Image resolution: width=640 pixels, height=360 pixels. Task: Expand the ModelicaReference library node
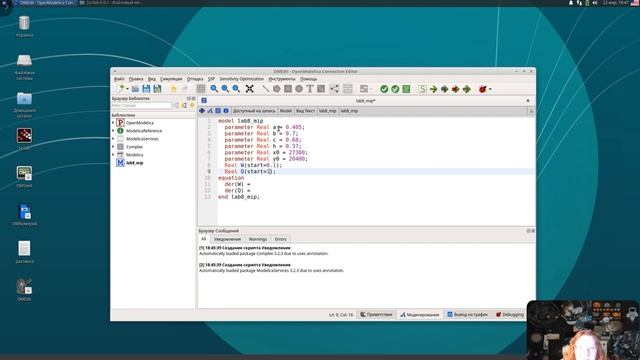click(x=113, y=131)
